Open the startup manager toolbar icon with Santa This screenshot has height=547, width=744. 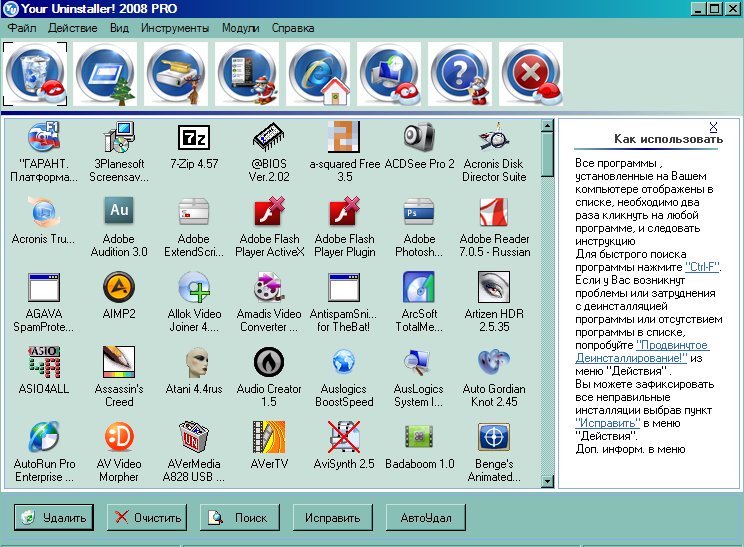[x=247, y=74]
